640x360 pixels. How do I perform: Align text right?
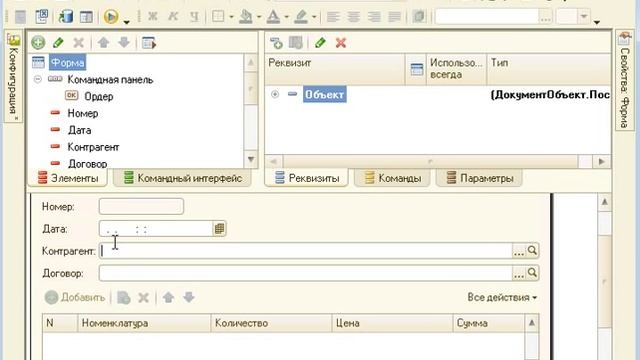pos(374,16)
